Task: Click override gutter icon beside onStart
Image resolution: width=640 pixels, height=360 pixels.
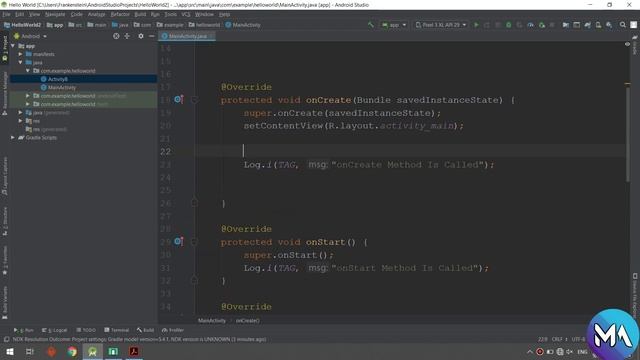Action: click(x=178, y=241)
